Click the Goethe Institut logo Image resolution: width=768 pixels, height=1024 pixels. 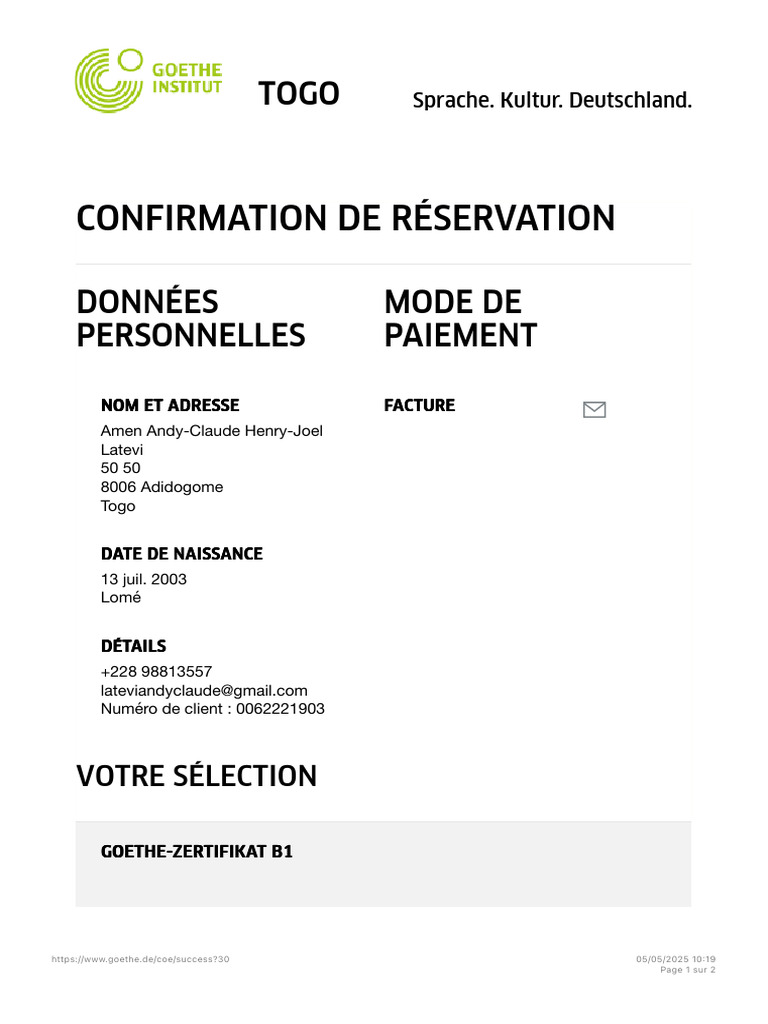148,80
